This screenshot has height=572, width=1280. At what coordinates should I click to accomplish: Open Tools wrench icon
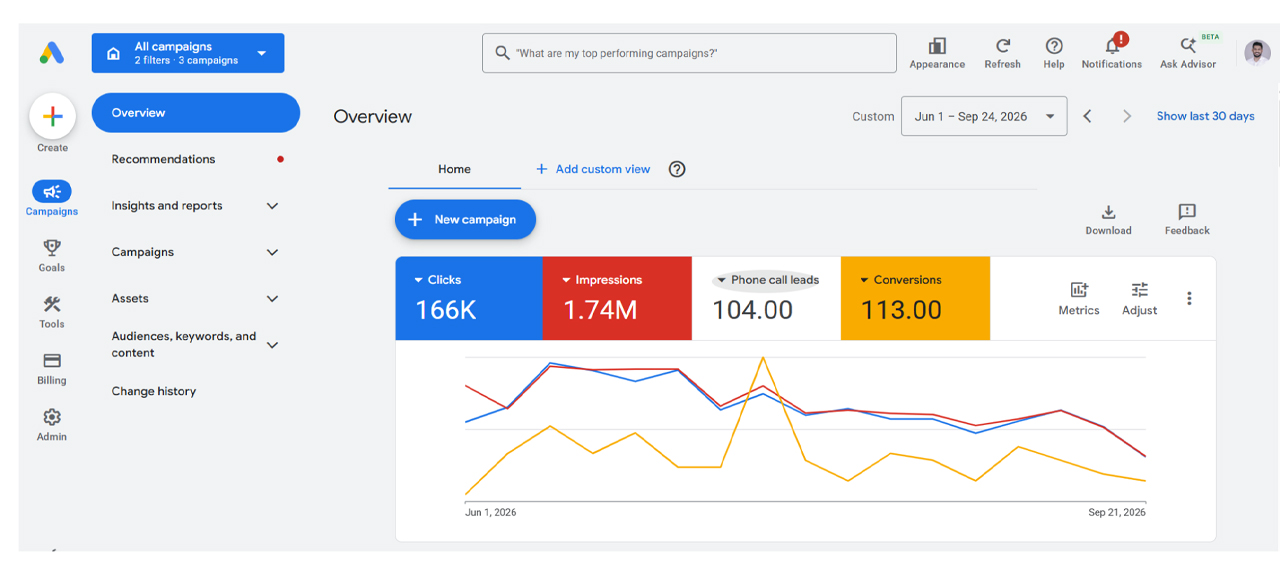click(52, 304)
